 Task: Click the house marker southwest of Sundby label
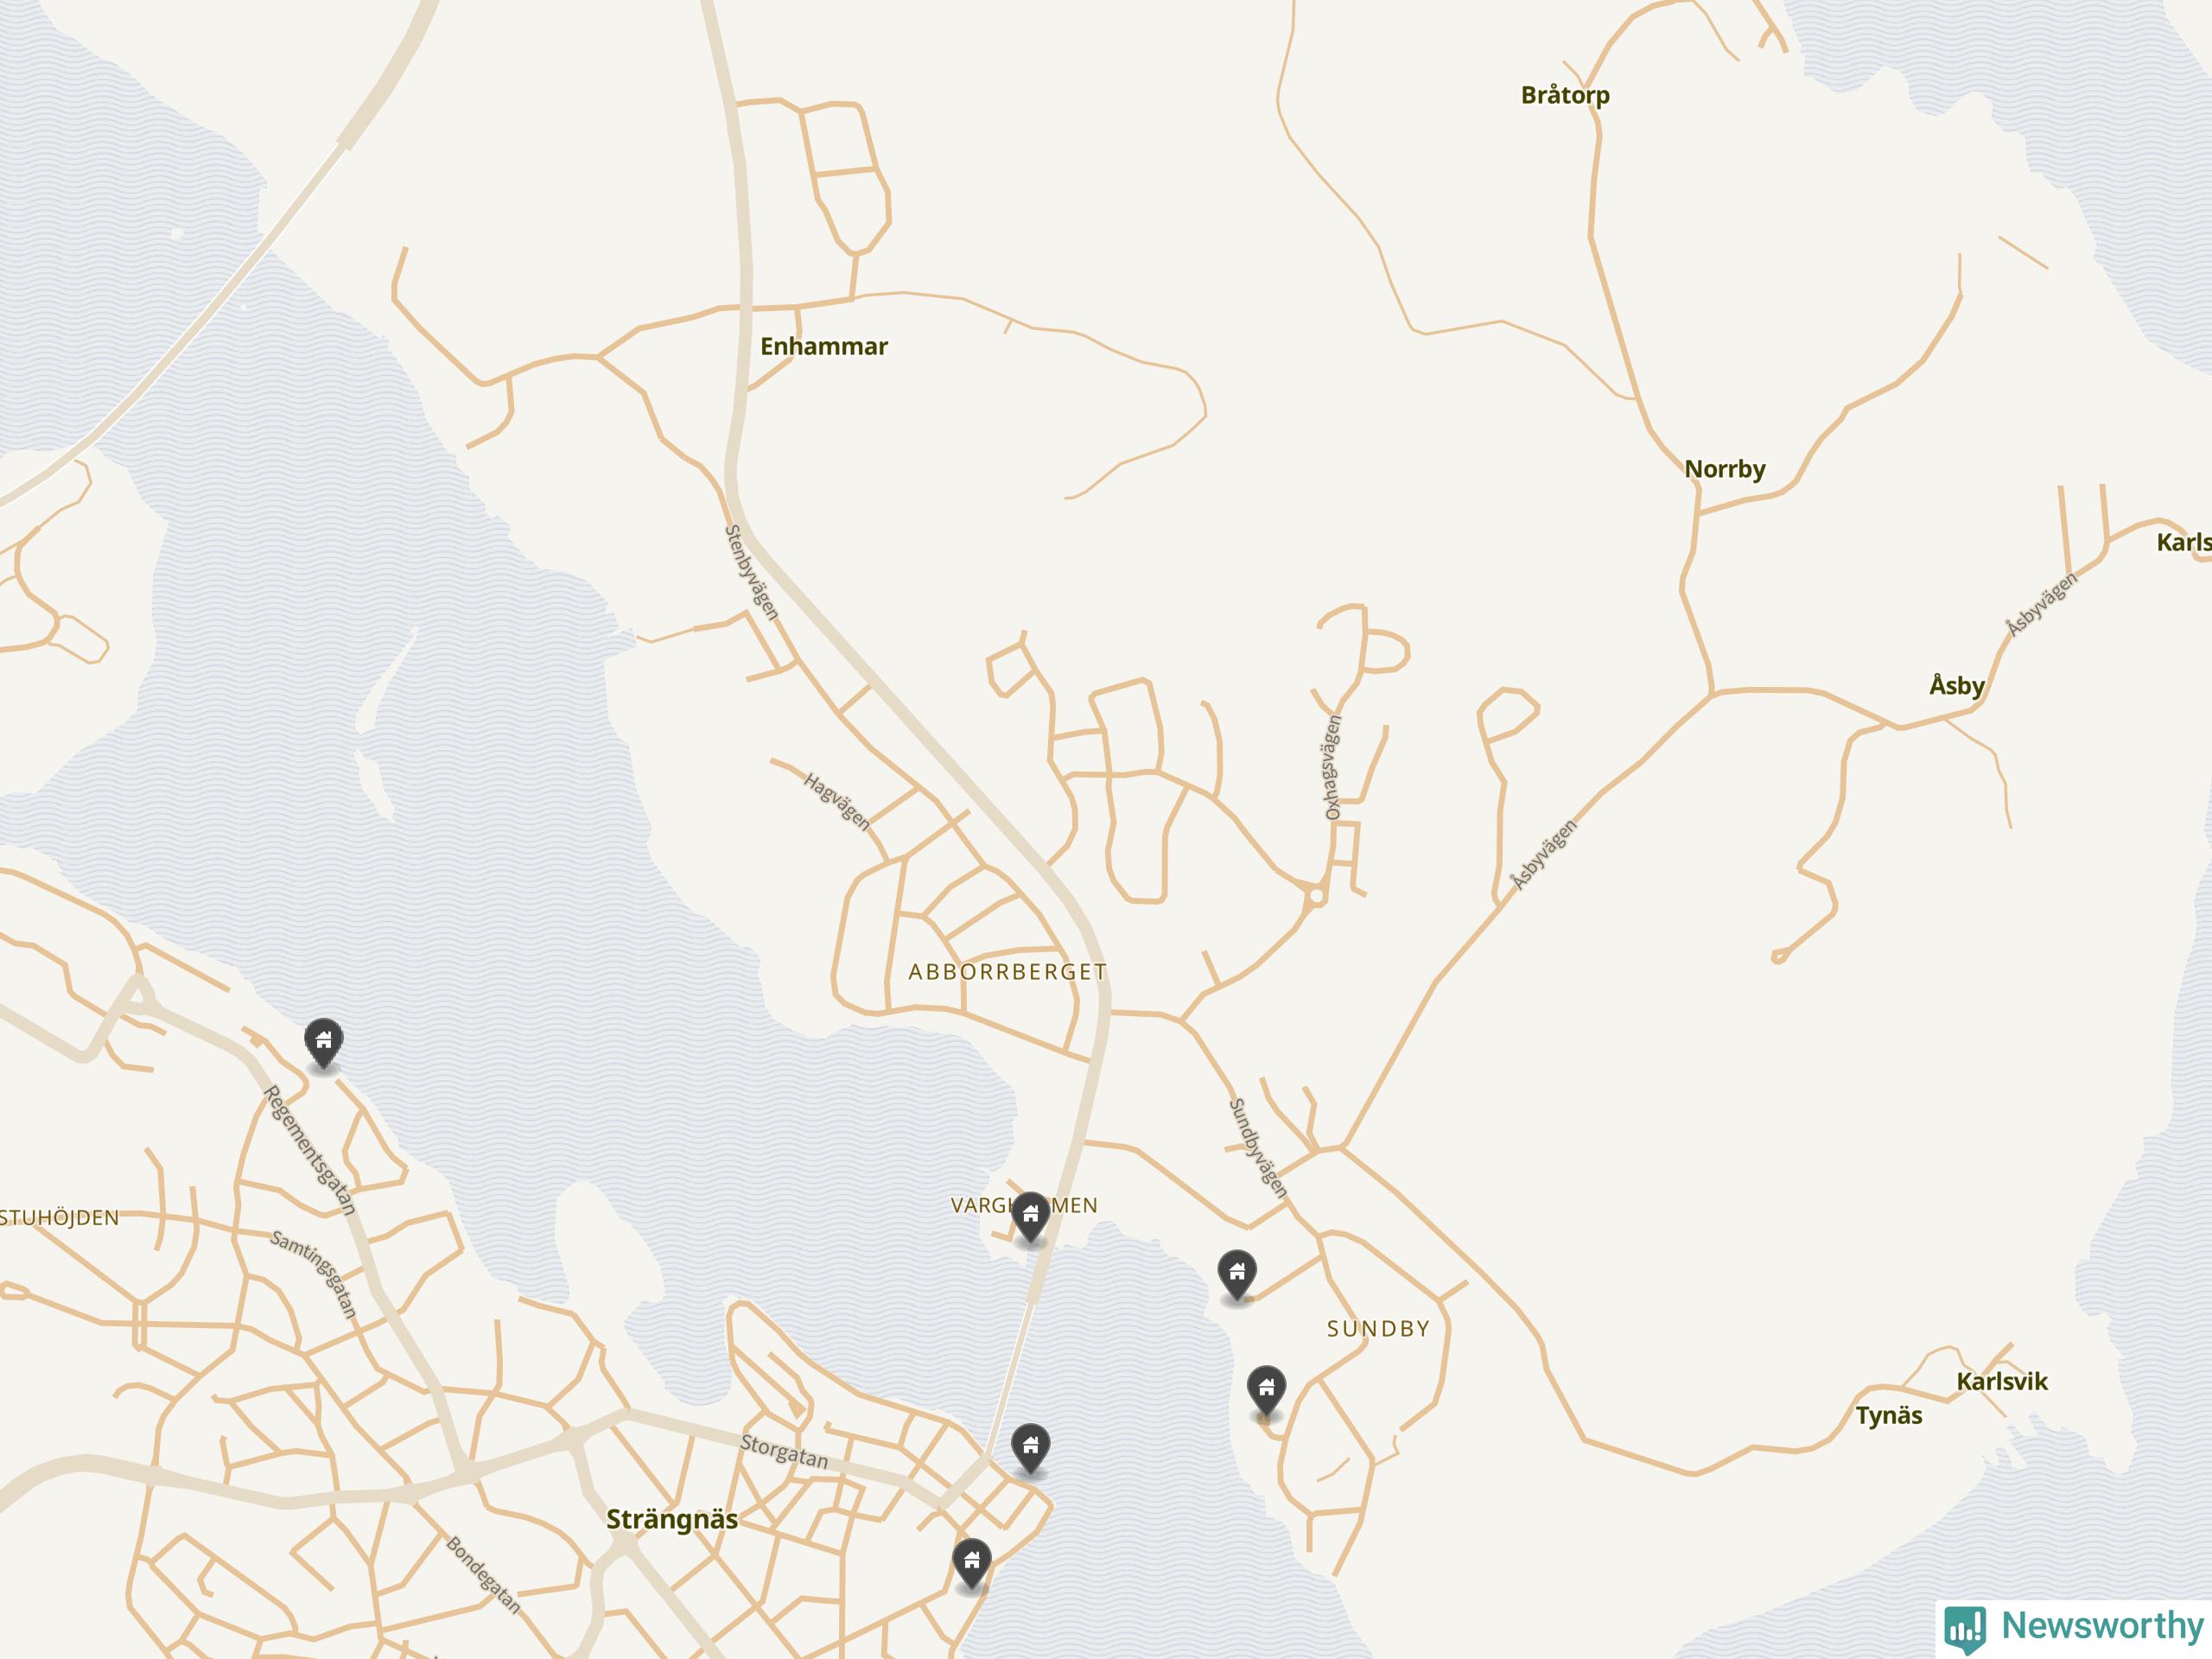(1266, 1391)
